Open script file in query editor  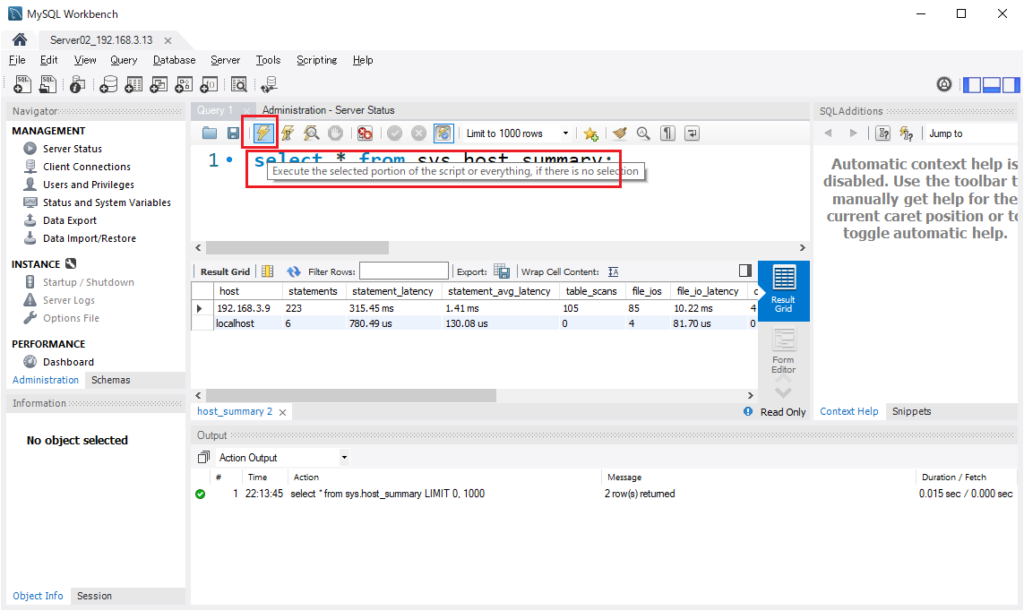tap(209, 133)
